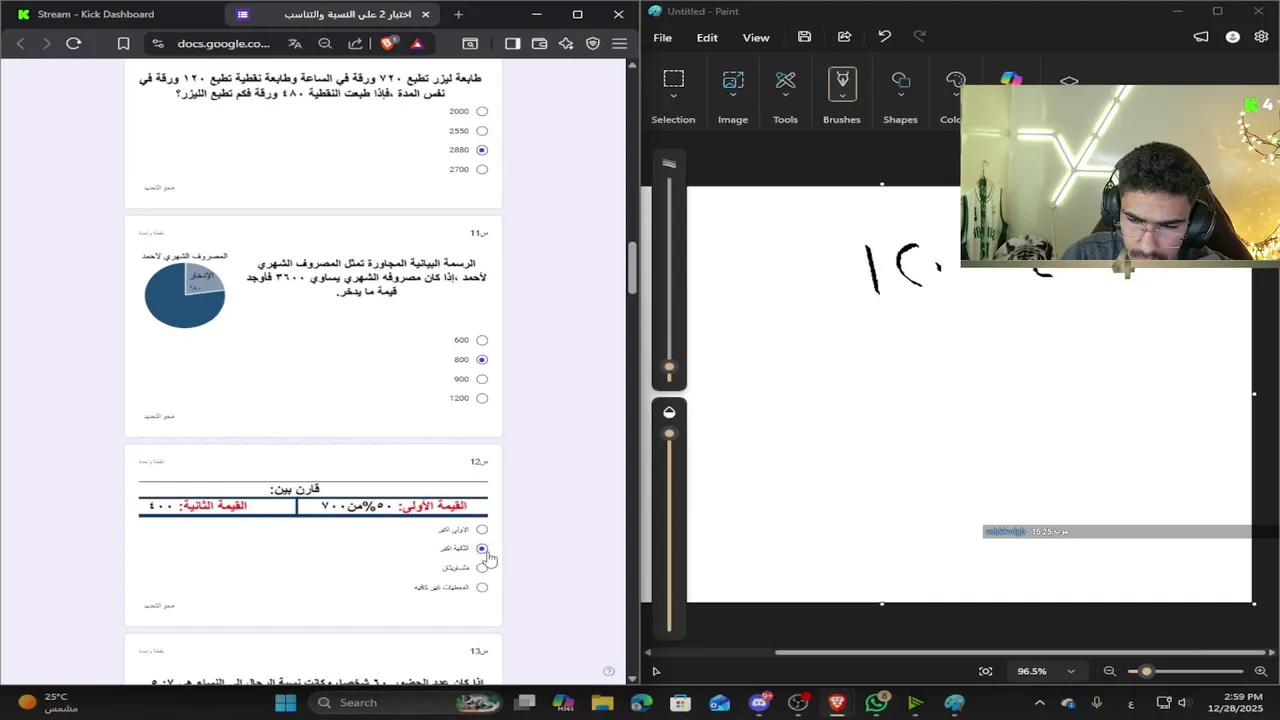Click the browser zoom magnifier in address bar
This screenshot has height=720, width=1280.
(325, 43)
